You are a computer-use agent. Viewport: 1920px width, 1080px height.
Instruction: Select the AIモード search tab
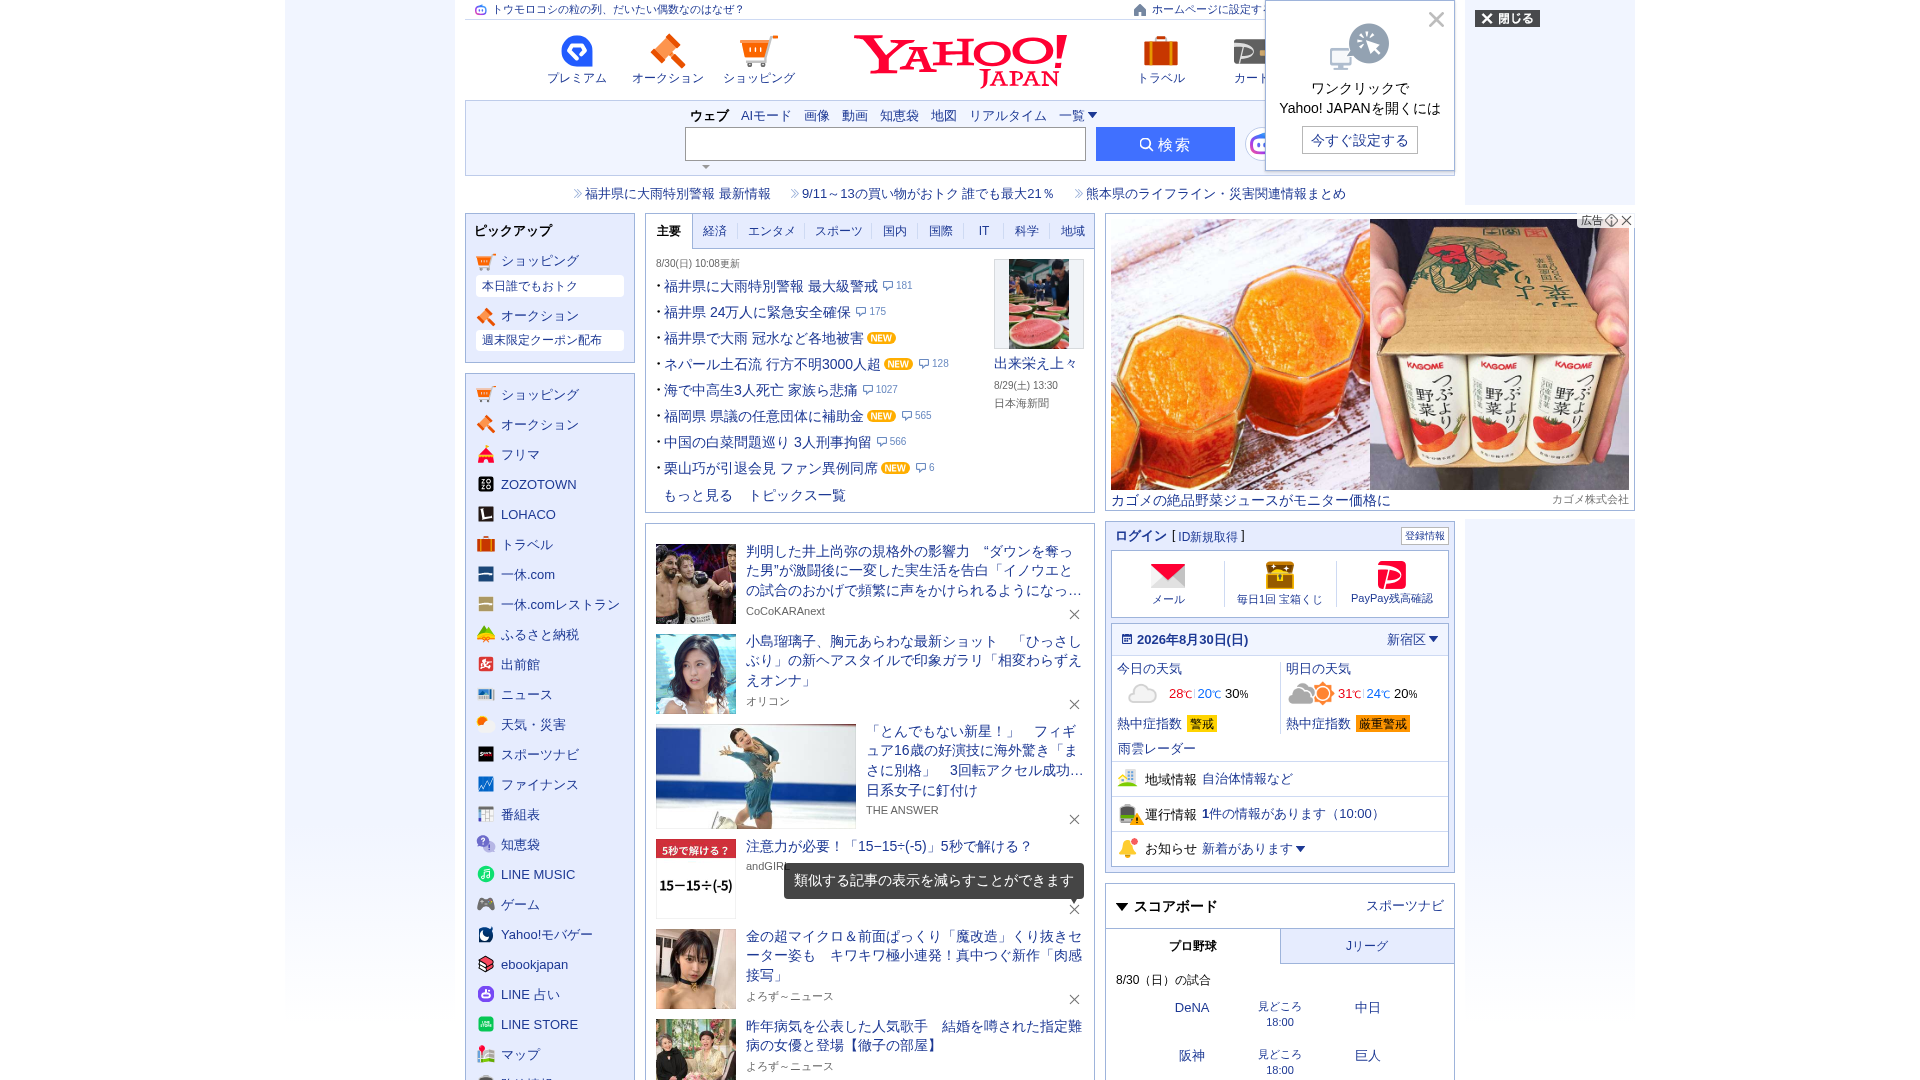pos(766,116)
